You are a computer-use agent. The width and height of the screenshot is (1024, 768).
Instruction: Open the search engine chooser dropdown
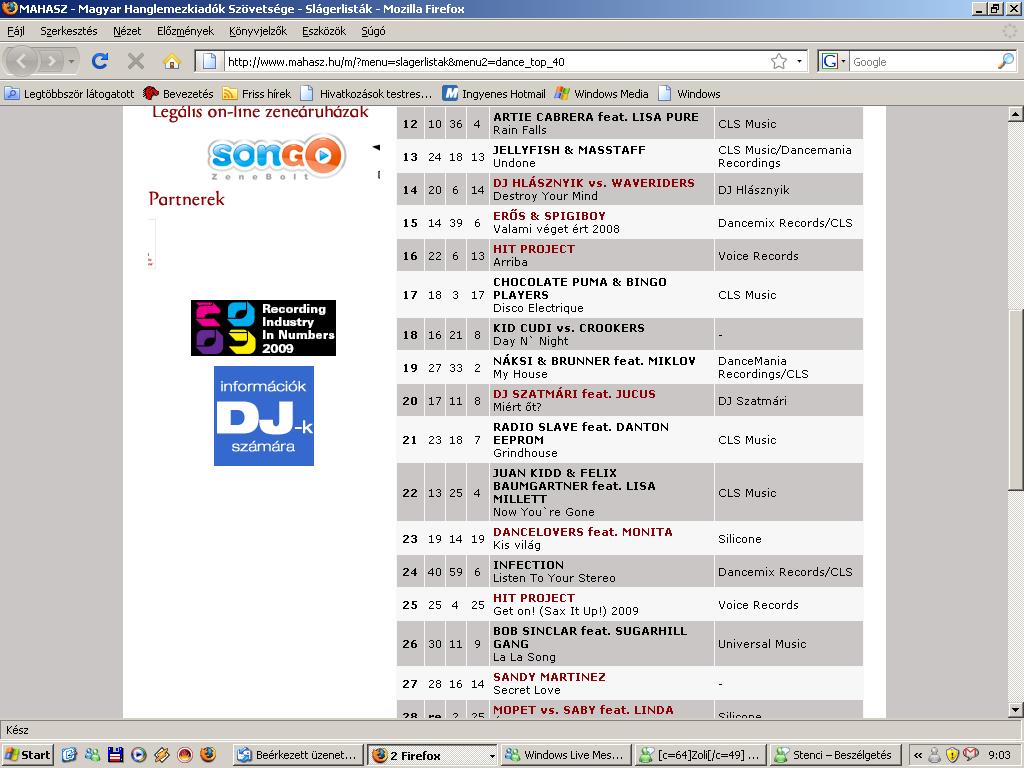click(843, 61)
